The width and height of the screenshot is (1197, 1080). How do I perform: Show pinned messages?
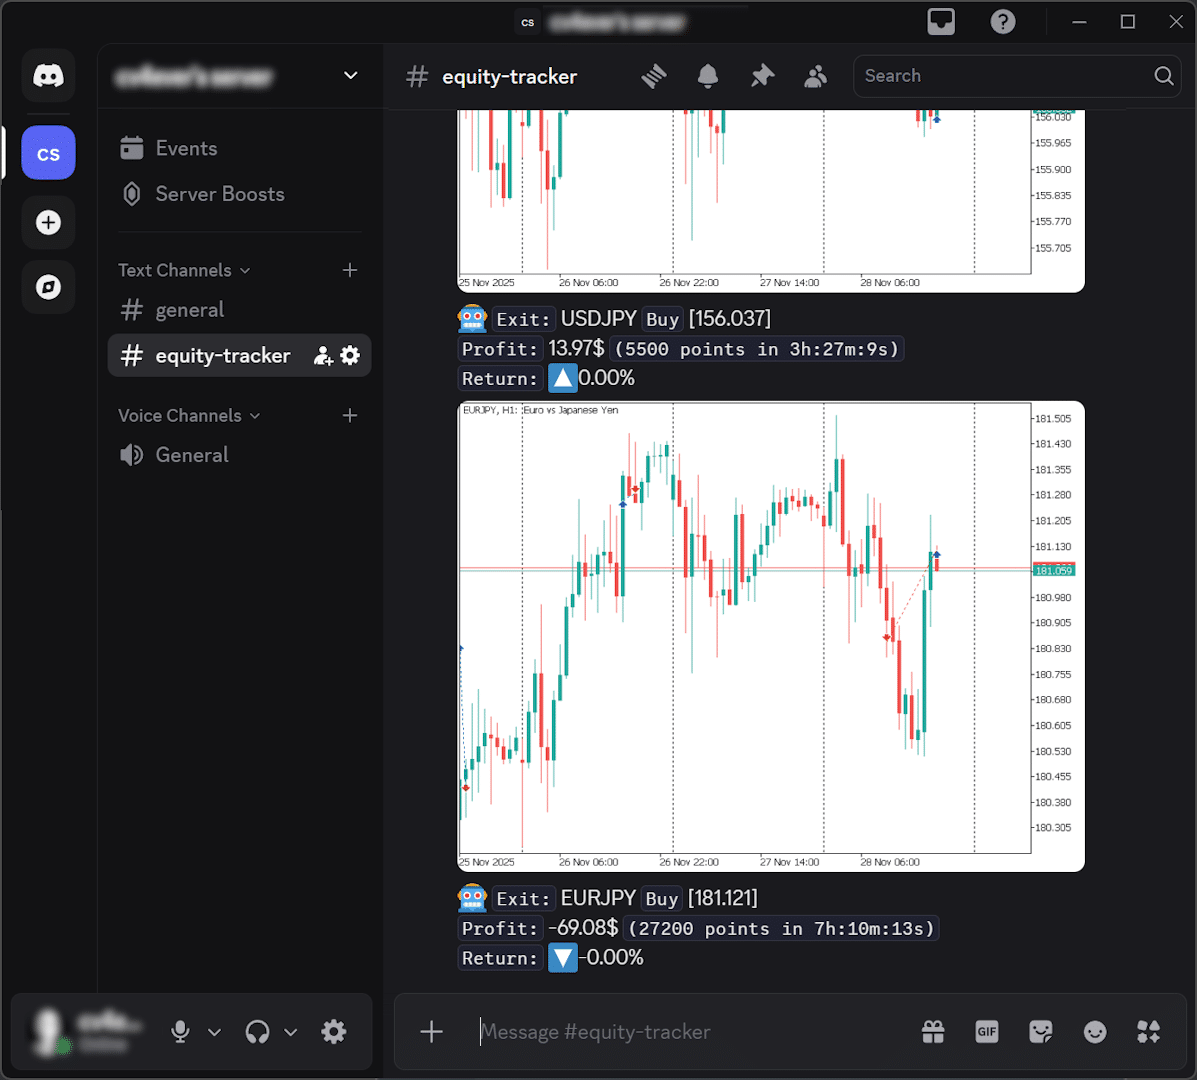762,76
